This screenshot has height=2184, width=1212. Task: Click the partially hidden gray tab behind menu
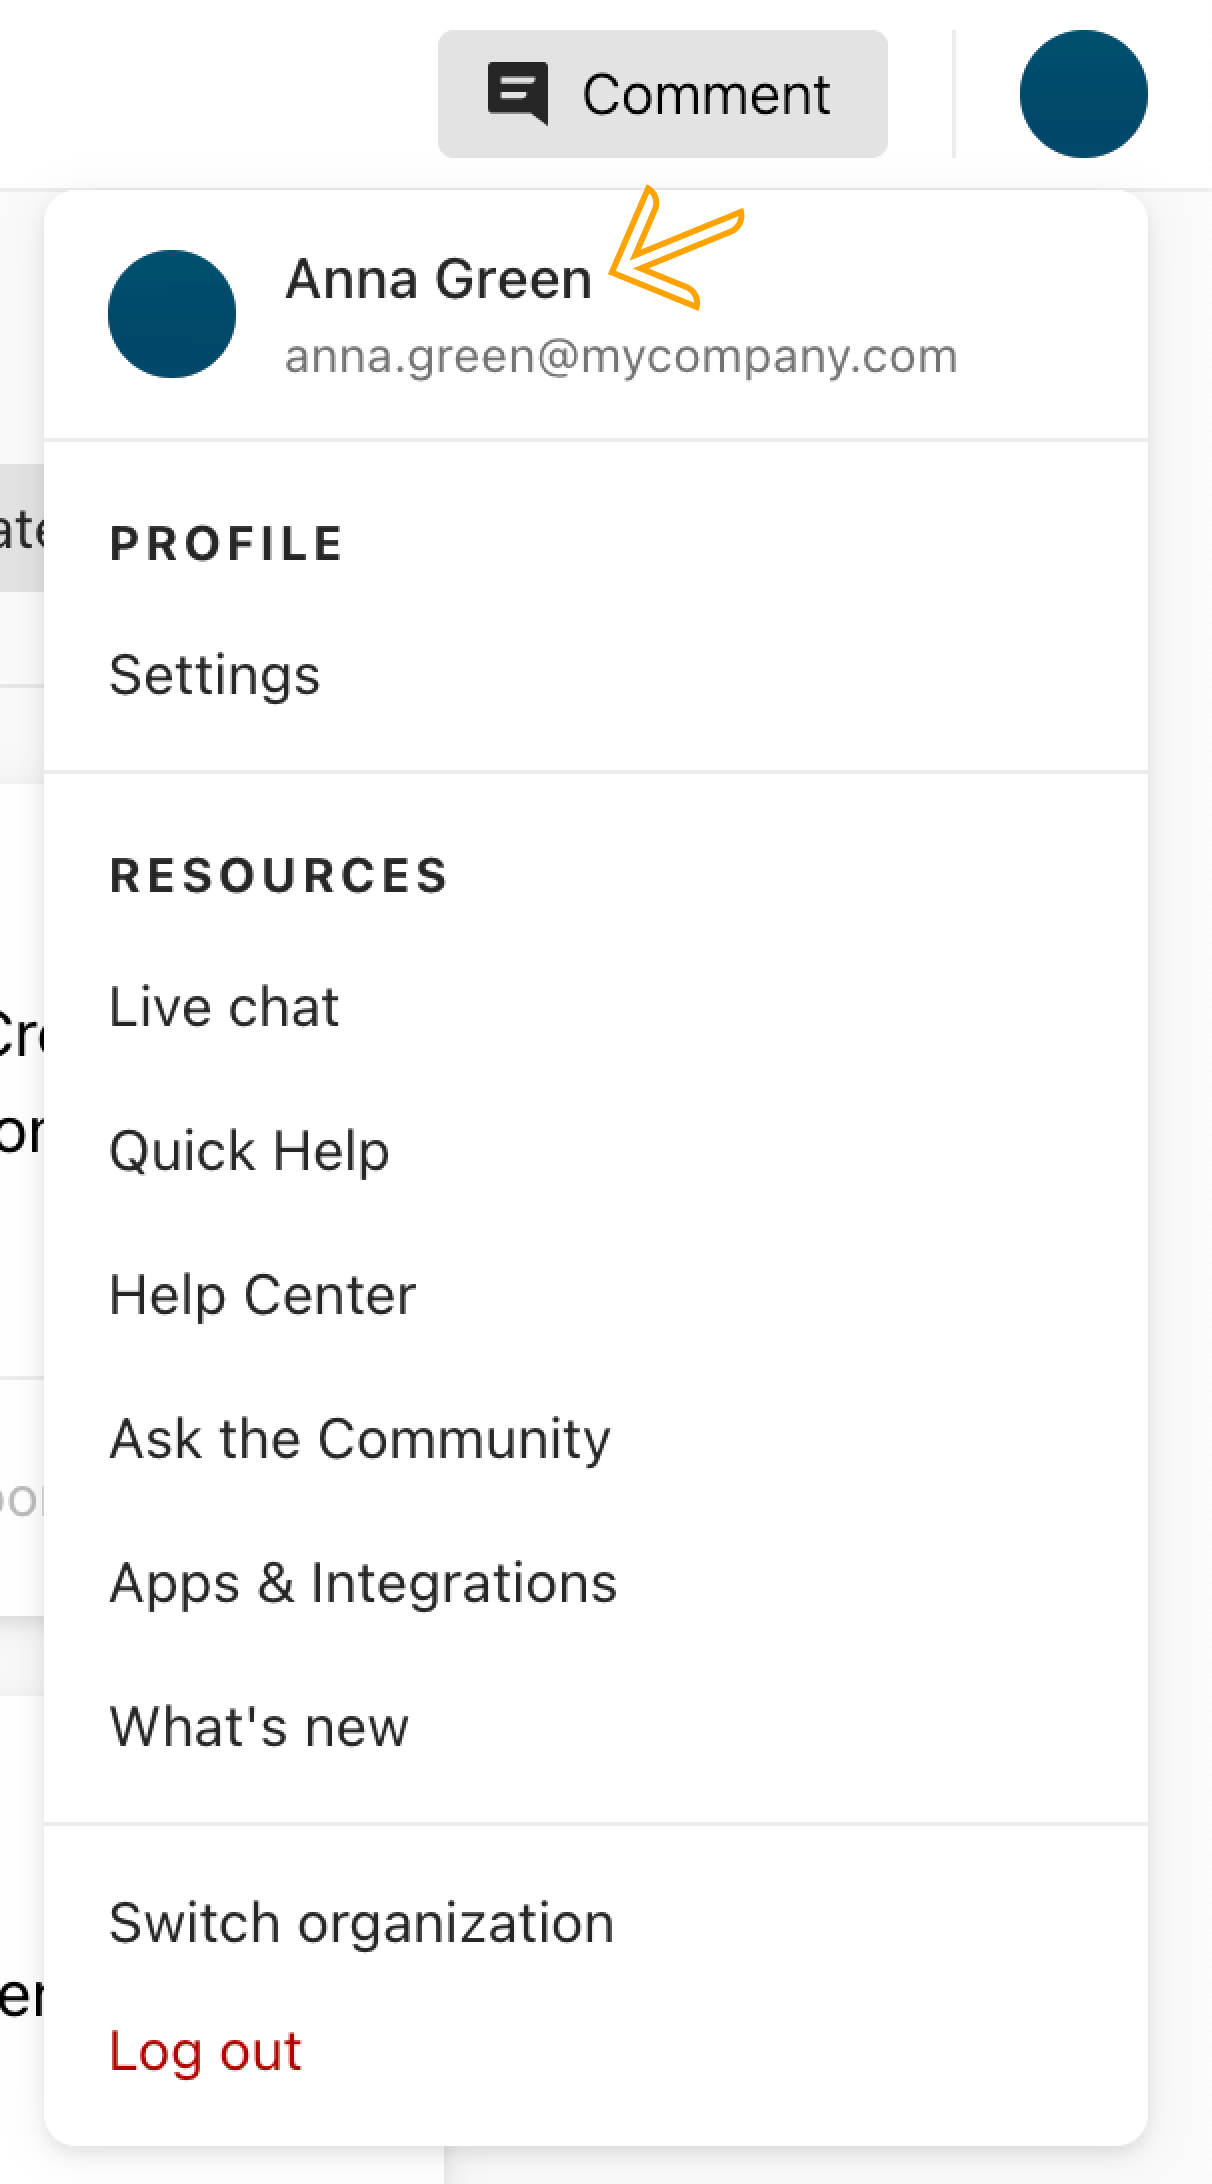click(22, 528)
